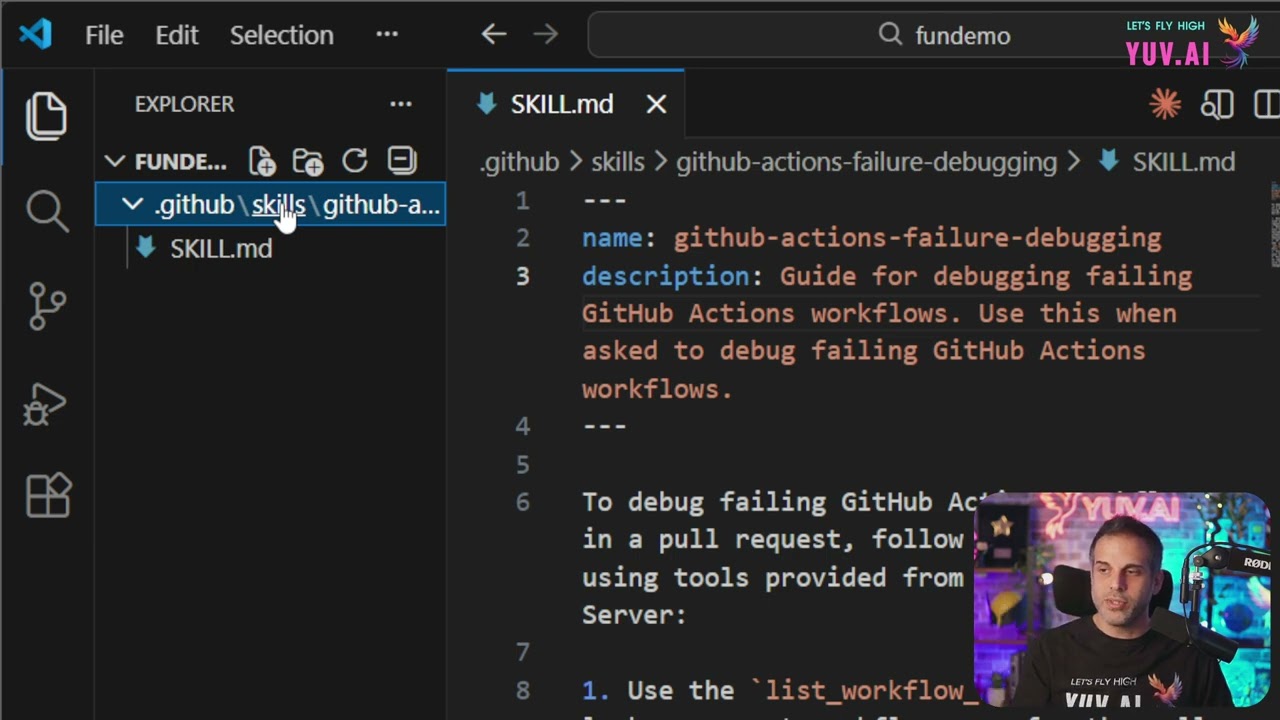Click the orange Claude starburst icon
Image resolution: width=1280 pixels, height=720 pixels.
(x=1165, y=104)
